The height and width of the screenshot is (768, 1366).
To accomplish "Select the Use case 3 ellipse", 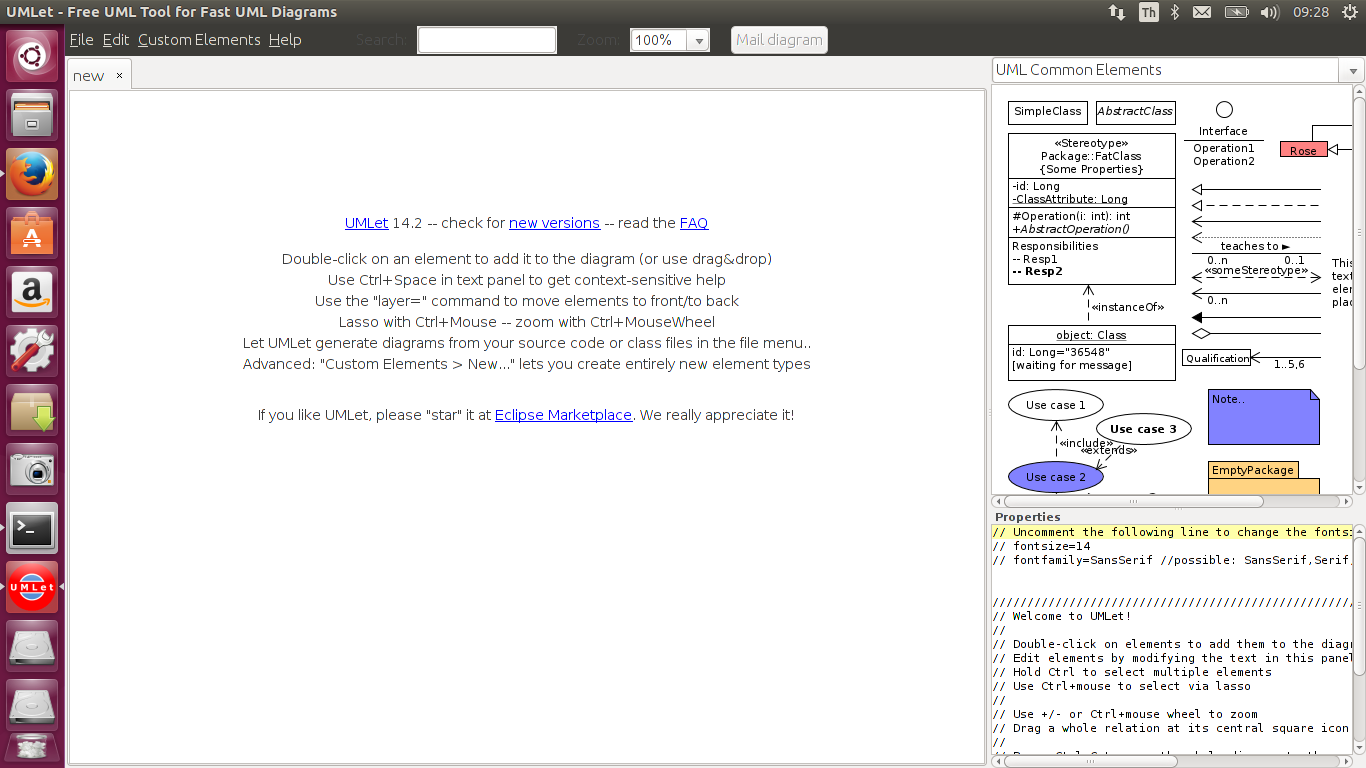I will 1143,429.
